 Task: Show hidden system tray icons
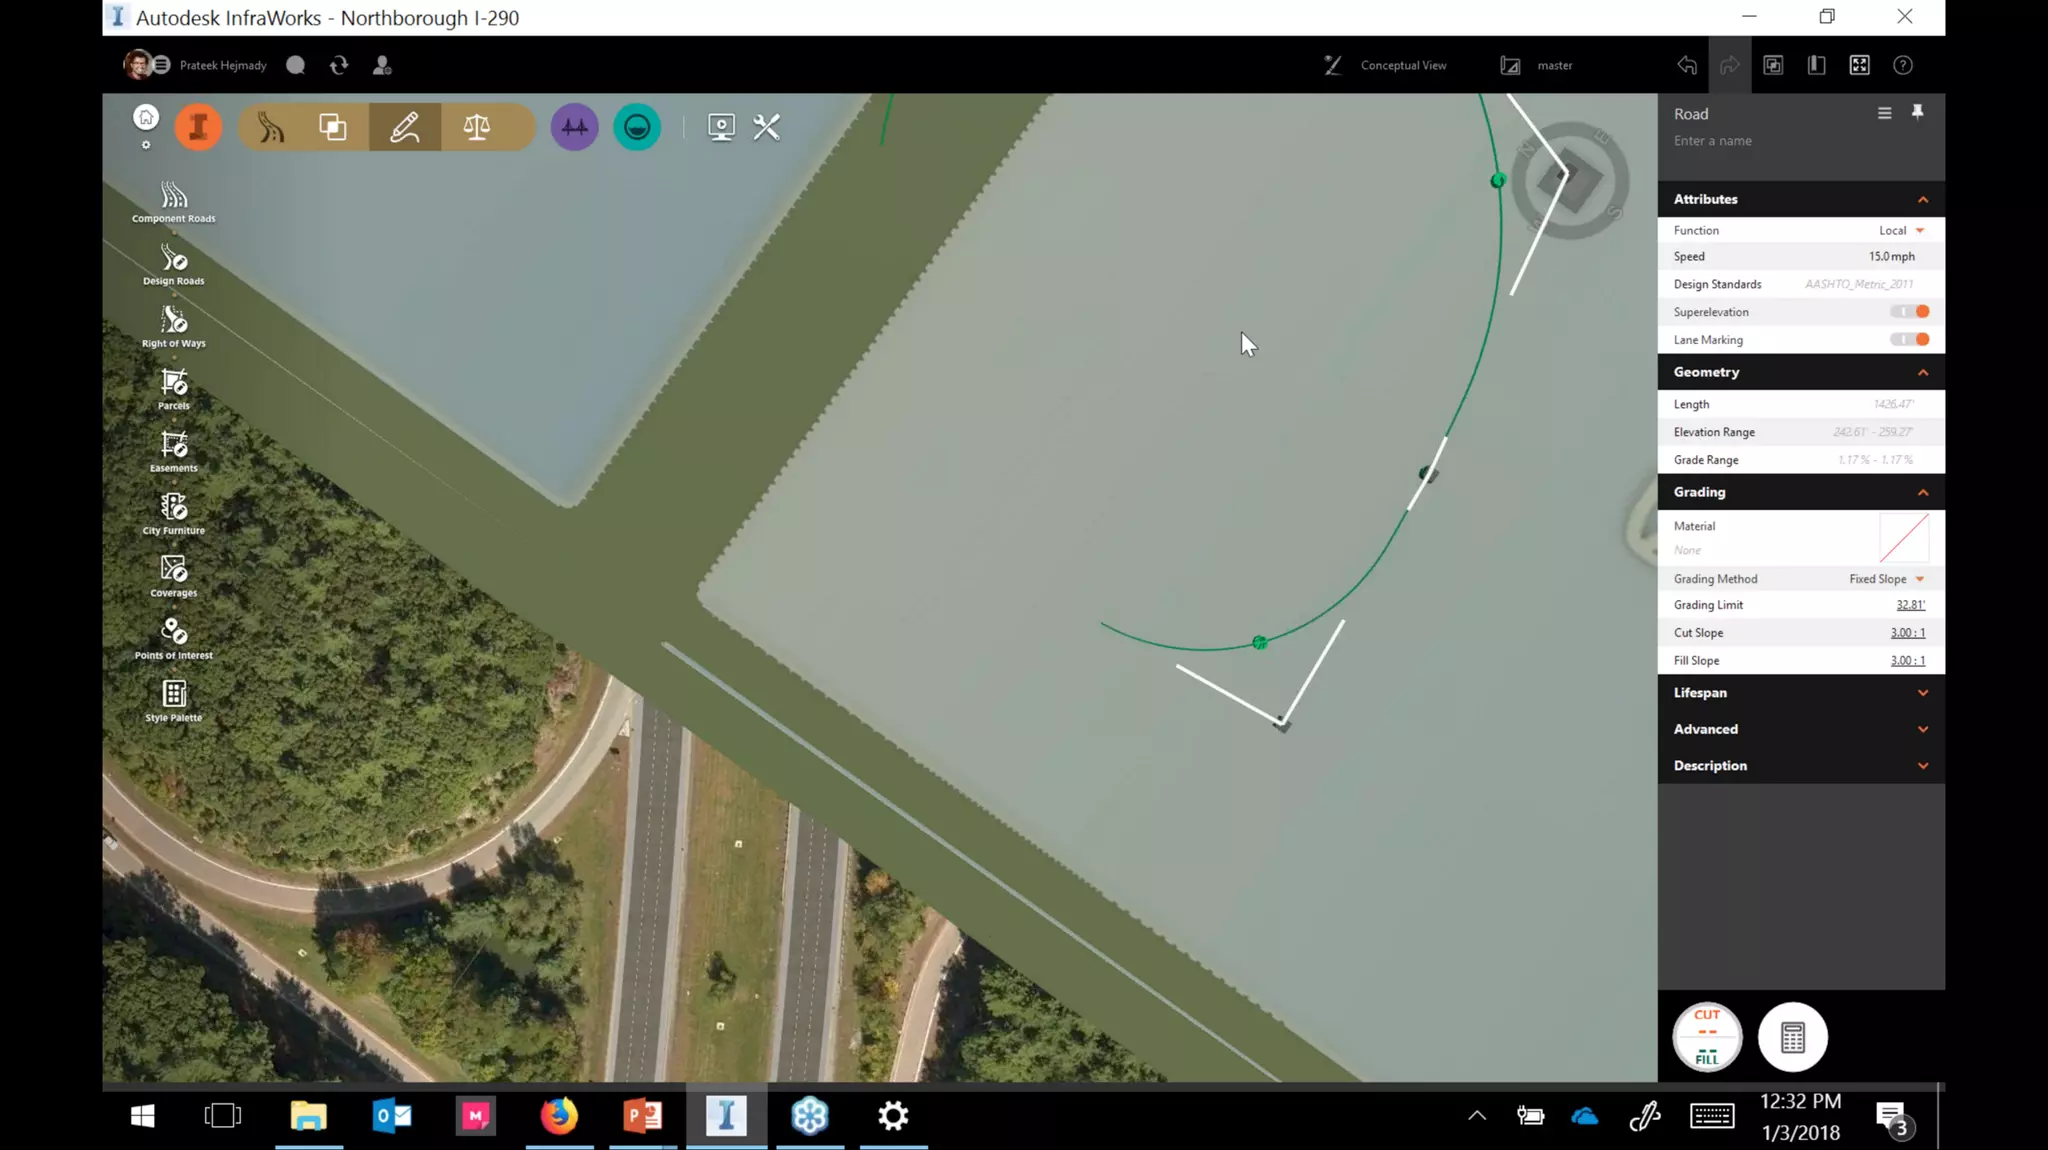point(1477,1116)
